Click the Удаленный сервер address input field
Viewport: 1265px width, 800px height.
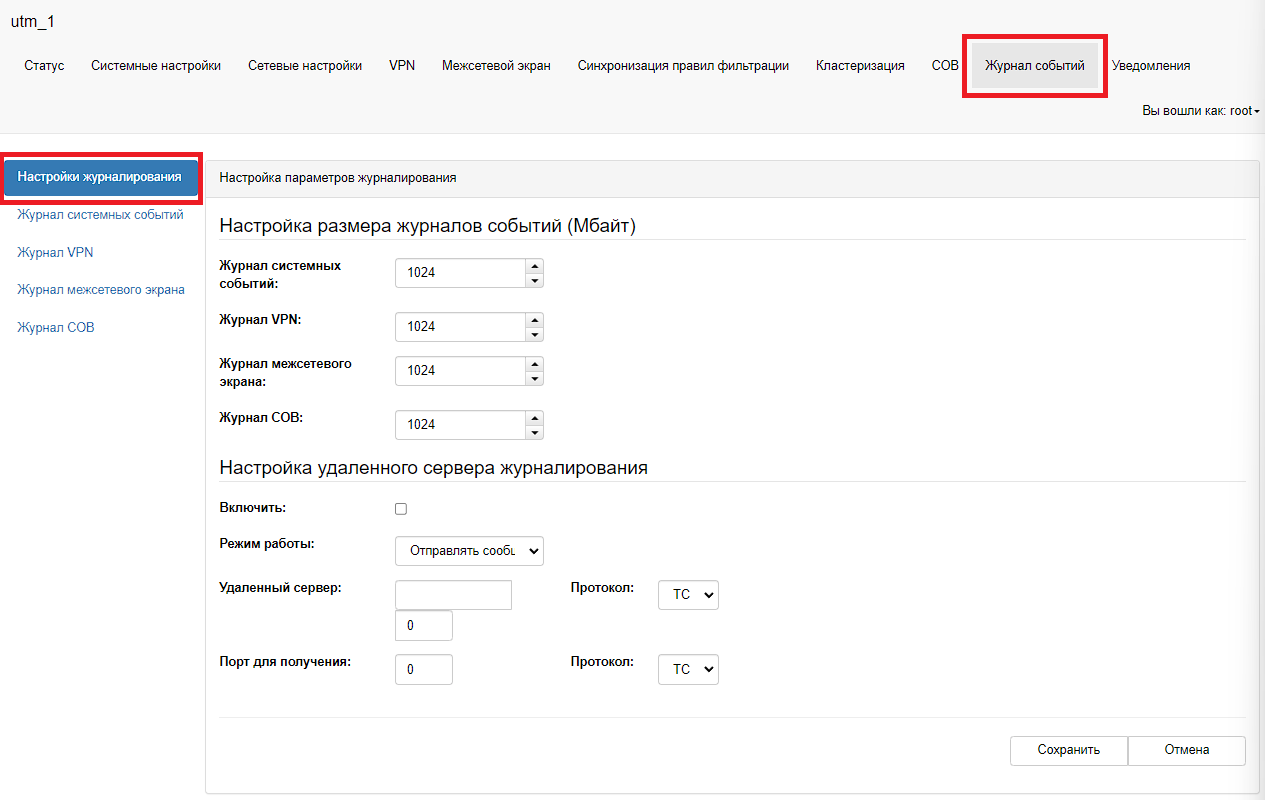(x=453, y=595)
